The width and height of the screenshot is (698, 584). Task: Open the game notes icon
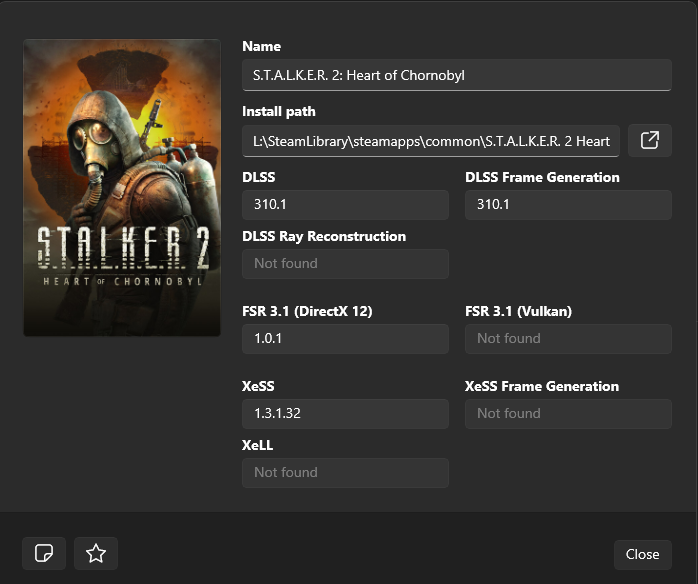point(44,553)
